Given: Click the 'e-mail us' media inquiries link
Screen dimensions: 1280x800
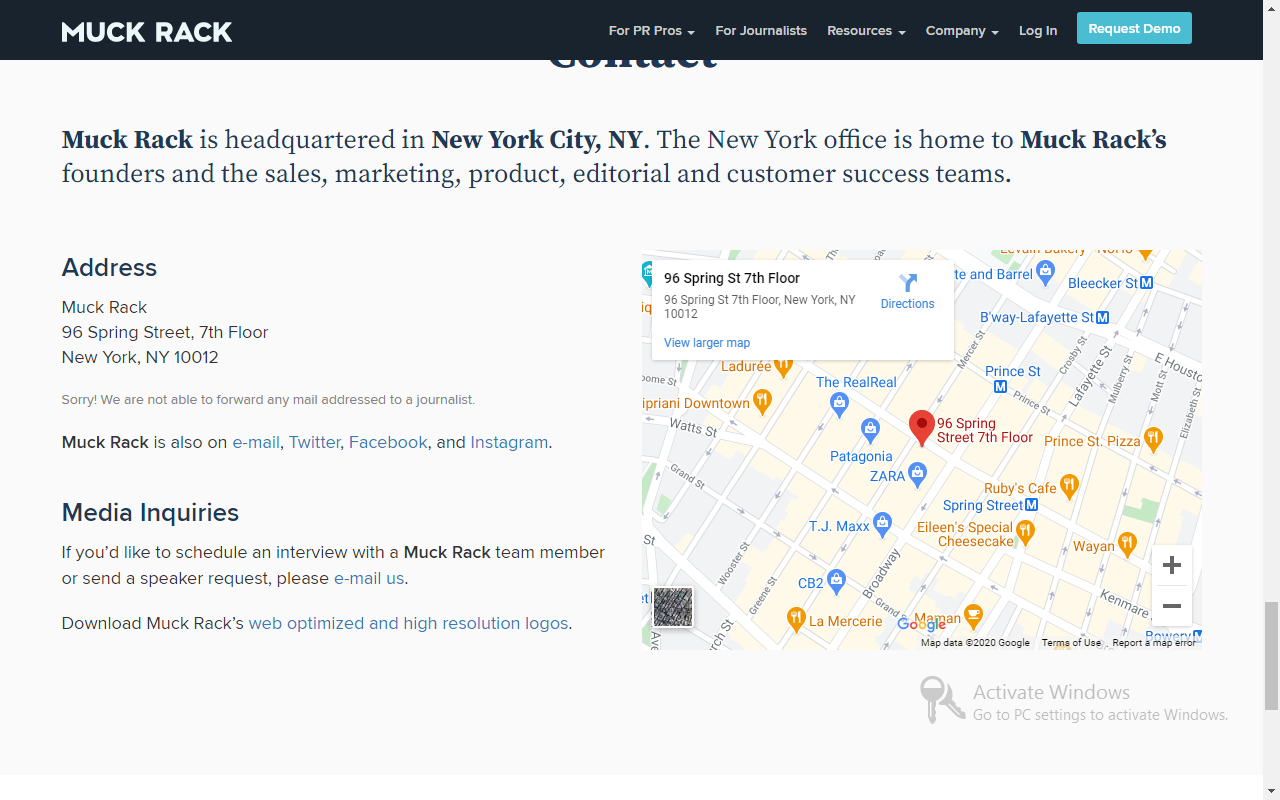Looking at the screenshot, I should point(369,578).
